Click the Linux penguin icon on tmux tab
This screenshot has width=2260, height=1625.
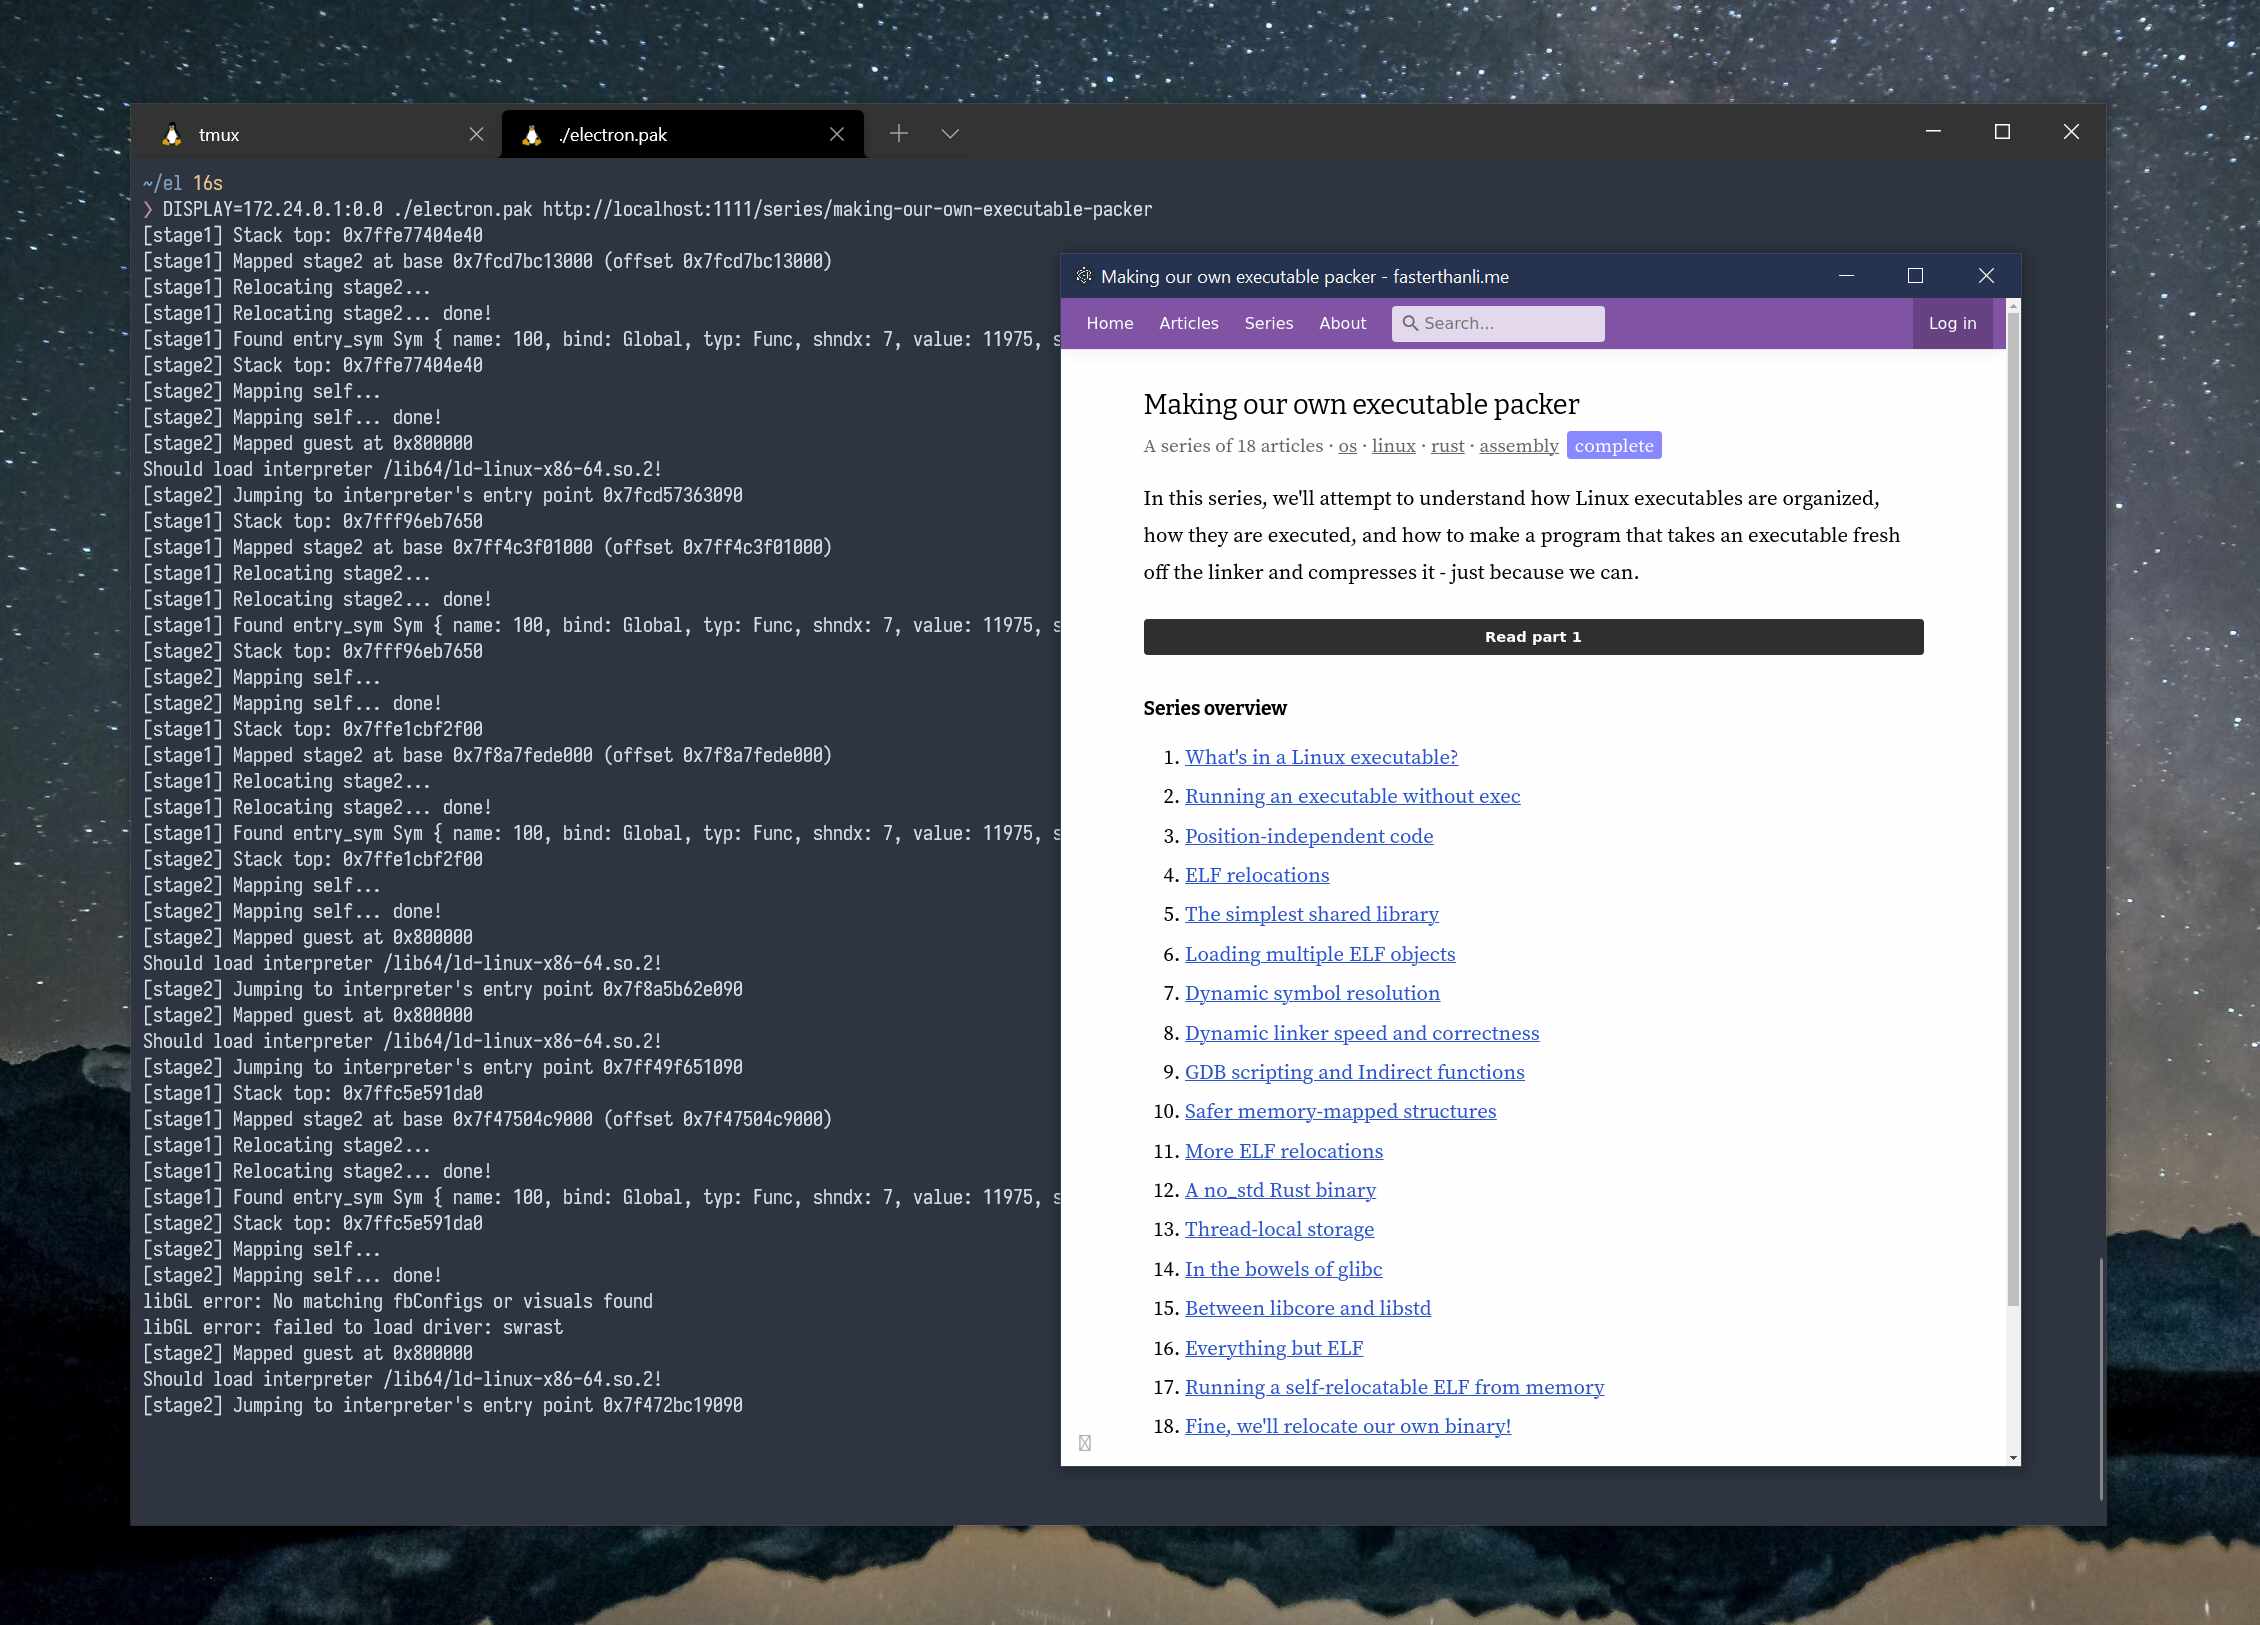(172, 134)
